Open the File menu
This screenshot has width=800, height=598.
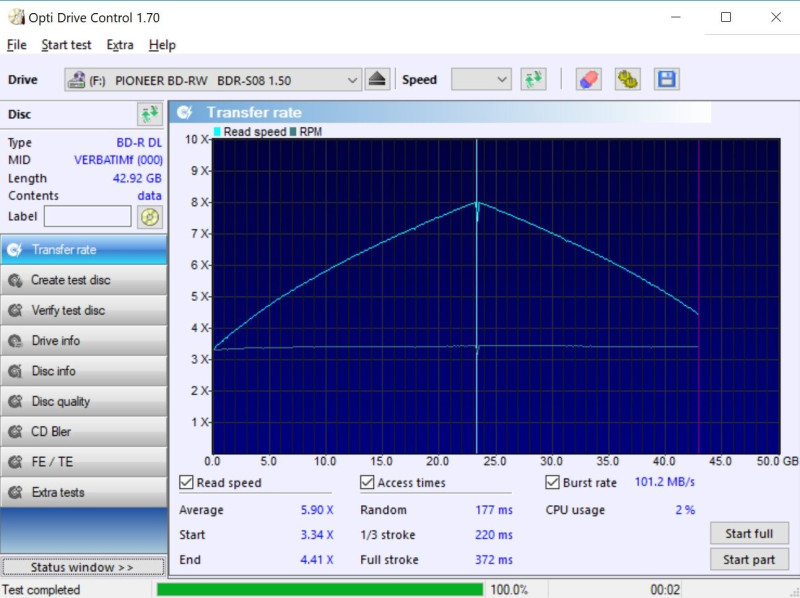16,45
